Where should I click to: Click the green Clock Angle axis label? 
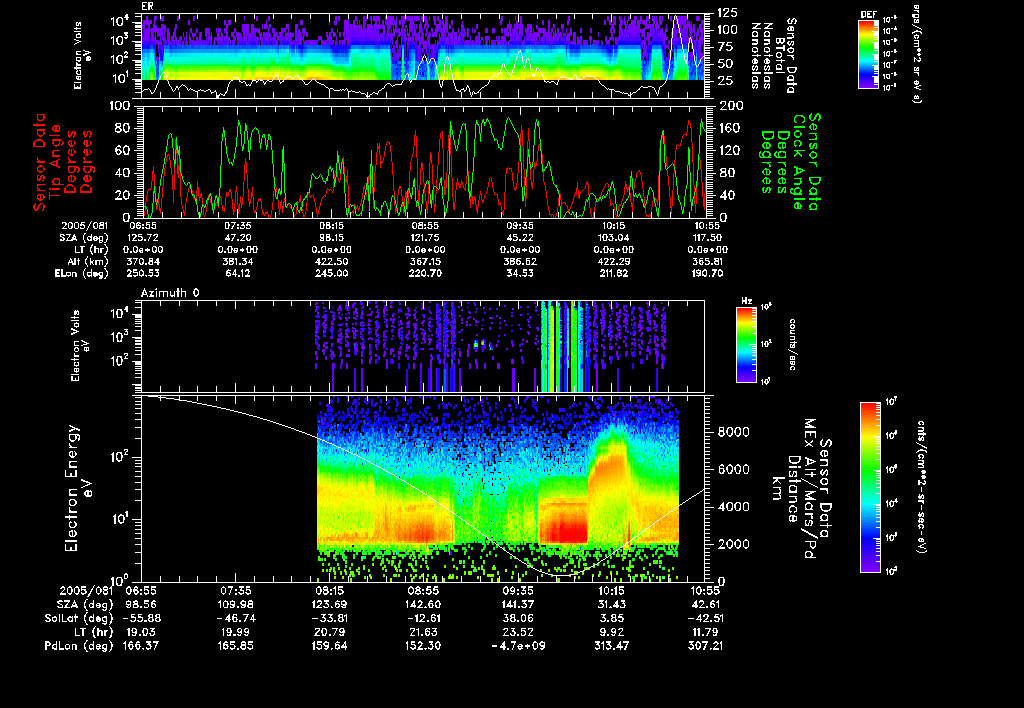(790, 161)
